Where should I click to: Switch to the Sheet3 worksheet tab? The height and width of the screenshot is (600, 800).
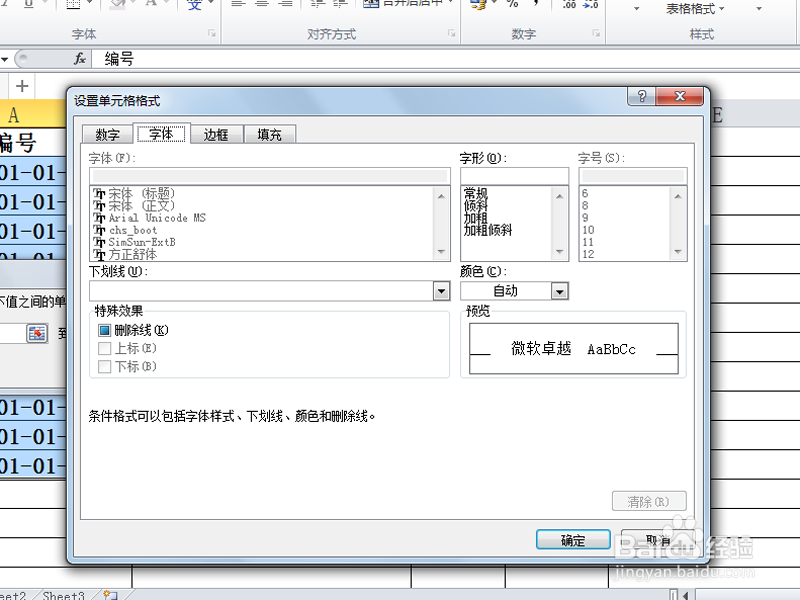click(63, 595)
